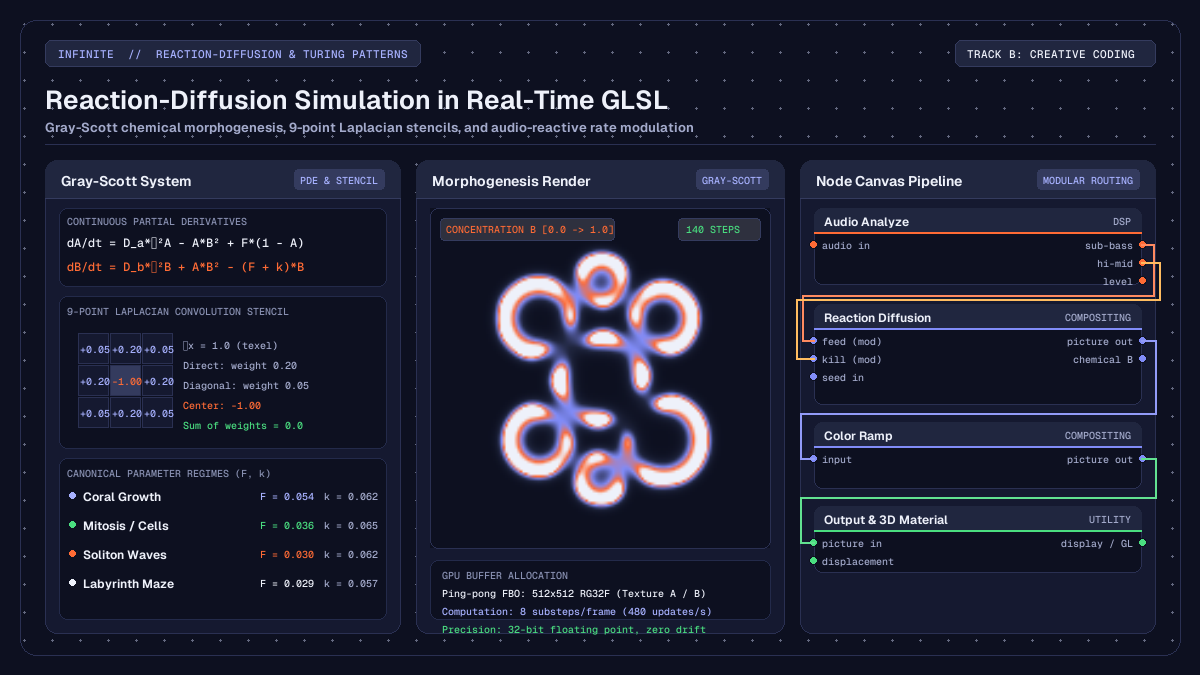Click Color Ramp picture out port
This screenshot has height=675, width=1200.
click(x=1142, y=459)
